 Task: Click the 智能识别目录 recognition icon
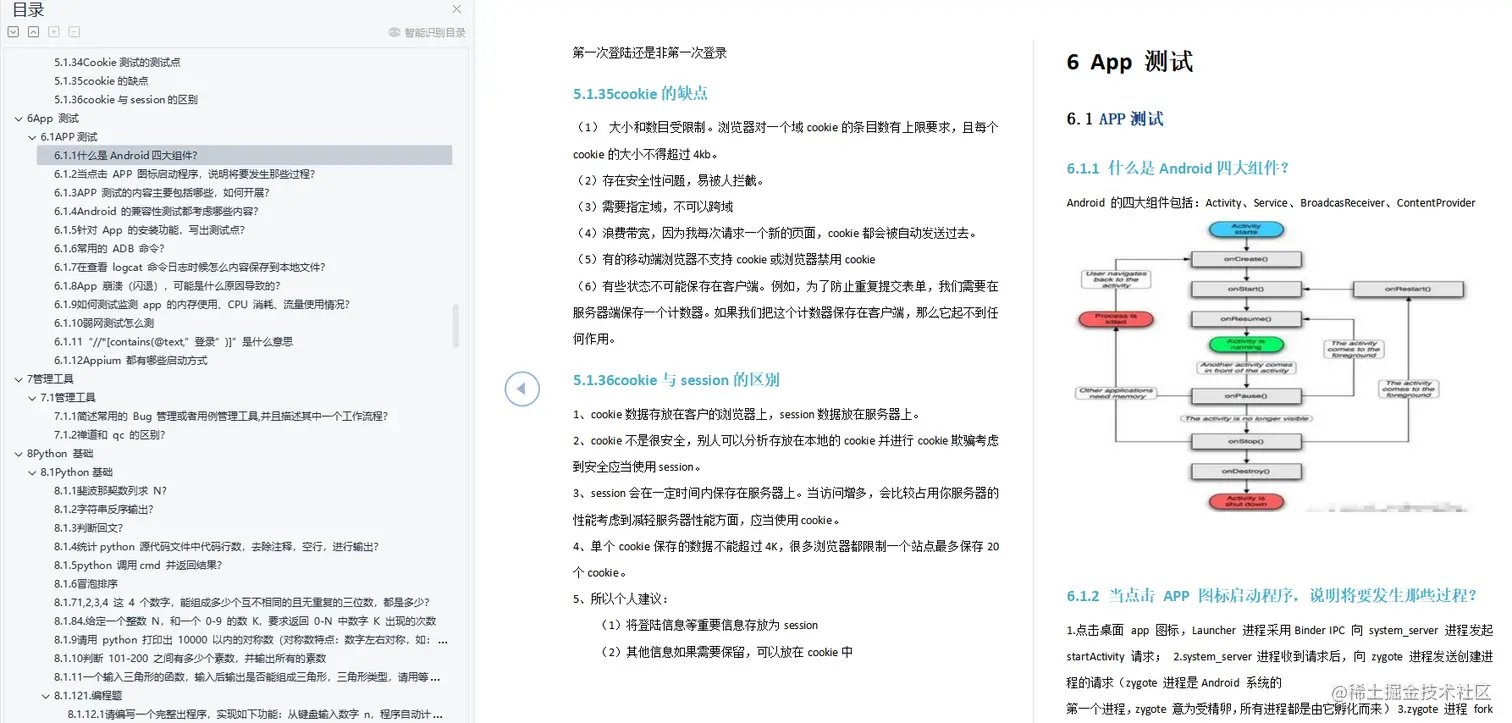coord(398,31)
